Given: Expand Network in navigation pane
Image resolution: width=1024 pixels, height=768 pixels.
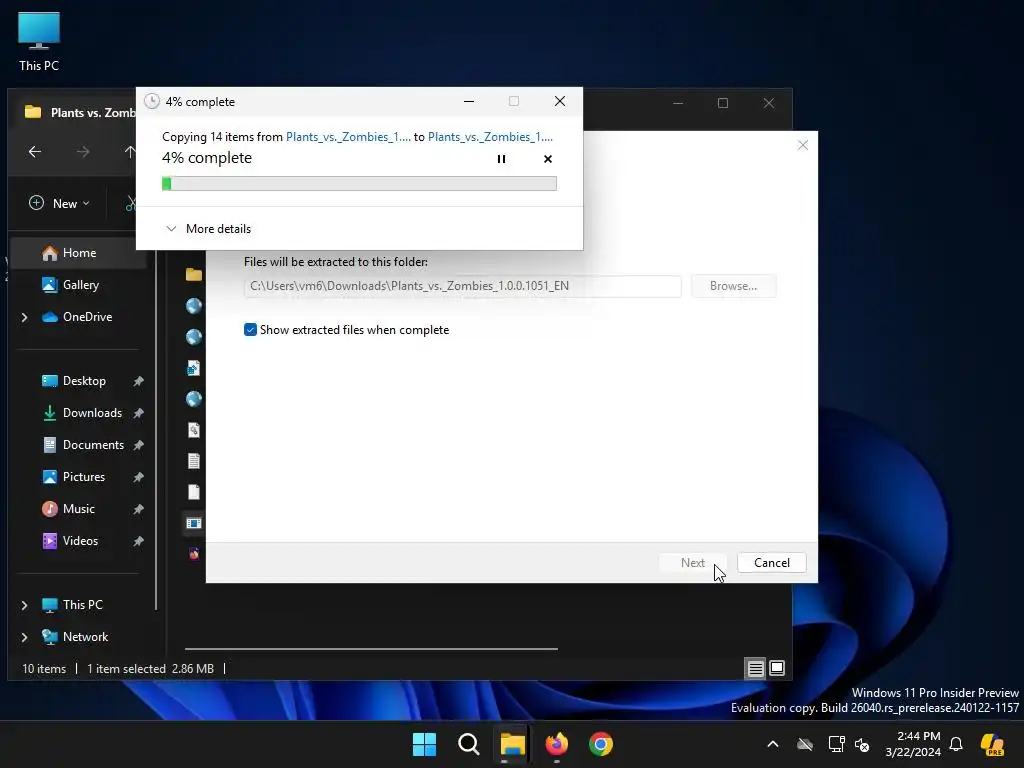Looking at the screenshot, I should tap(24, 637).
